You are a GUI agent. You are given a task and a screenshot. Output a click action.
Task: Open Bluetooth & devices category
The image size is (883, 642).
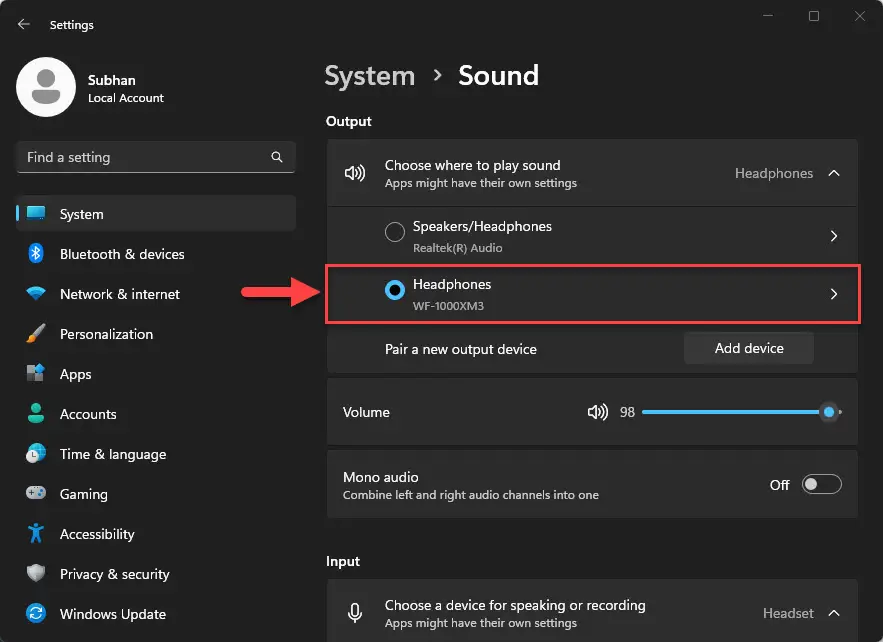(157, 253)
